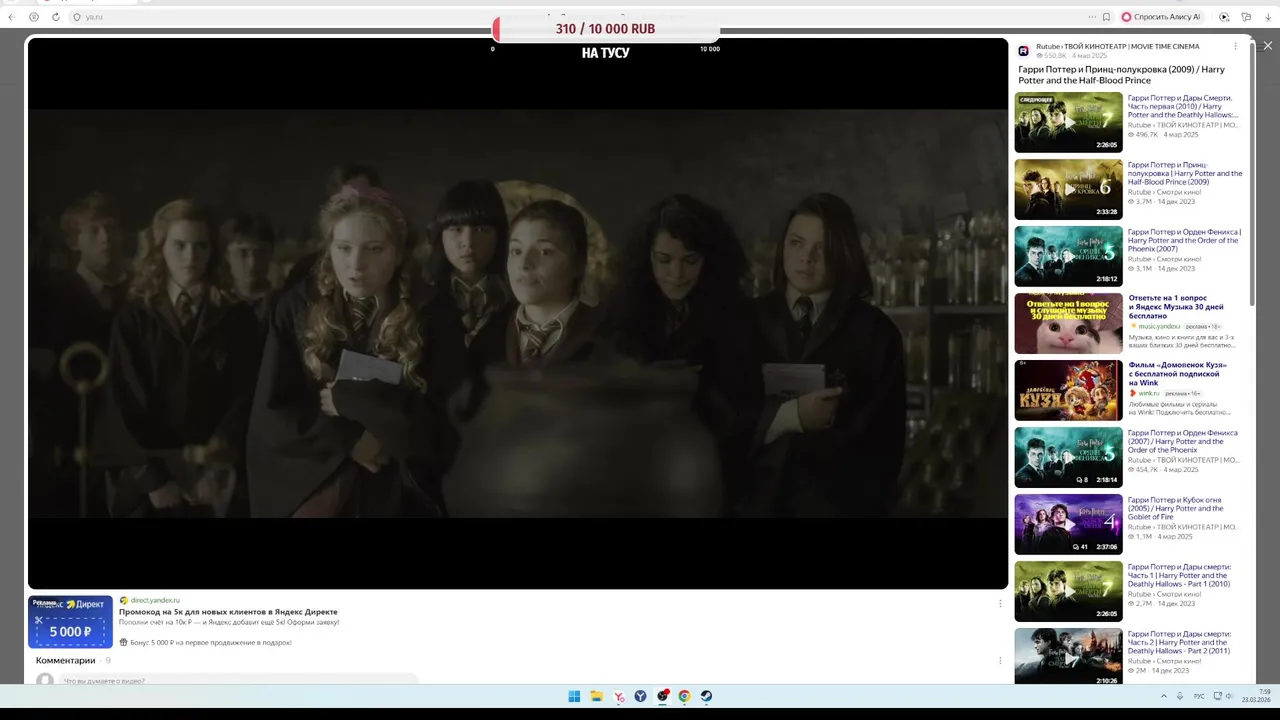Click the microphone icon in the system tray
The width and height of the screenshot is (1280, 720).
1180,696
